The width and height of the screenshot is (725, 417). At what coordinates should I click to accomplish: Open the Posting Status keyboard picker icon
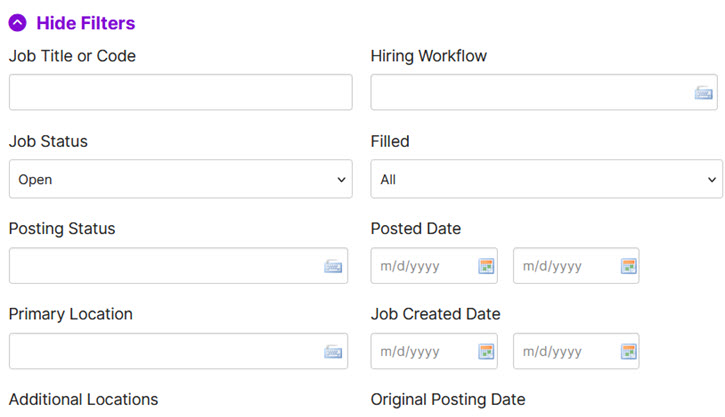pos(333,266)
